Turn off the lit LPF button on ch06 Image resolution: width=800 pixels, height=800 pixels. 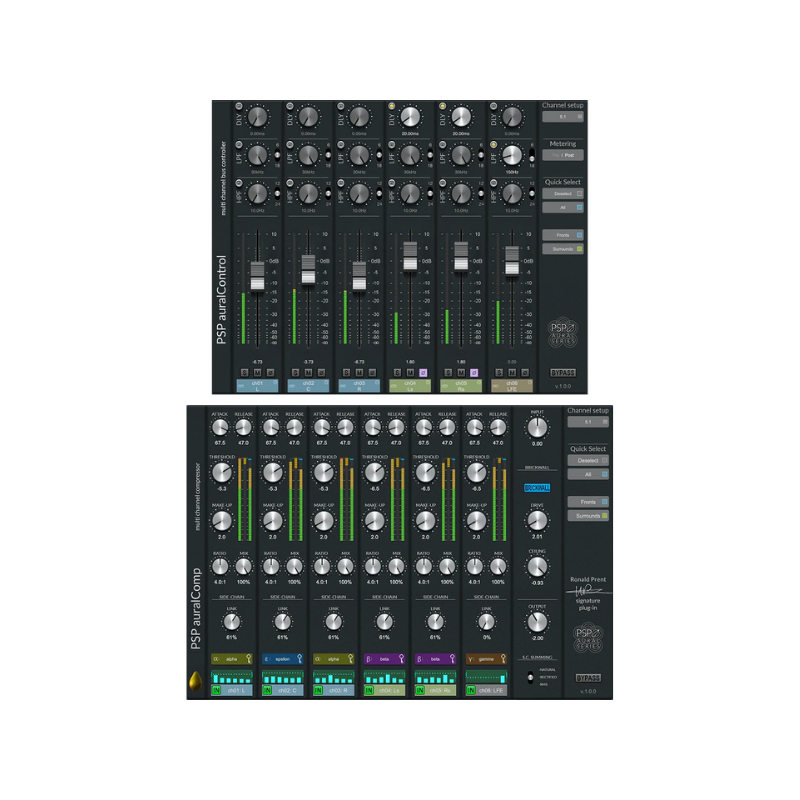[493, 144]
